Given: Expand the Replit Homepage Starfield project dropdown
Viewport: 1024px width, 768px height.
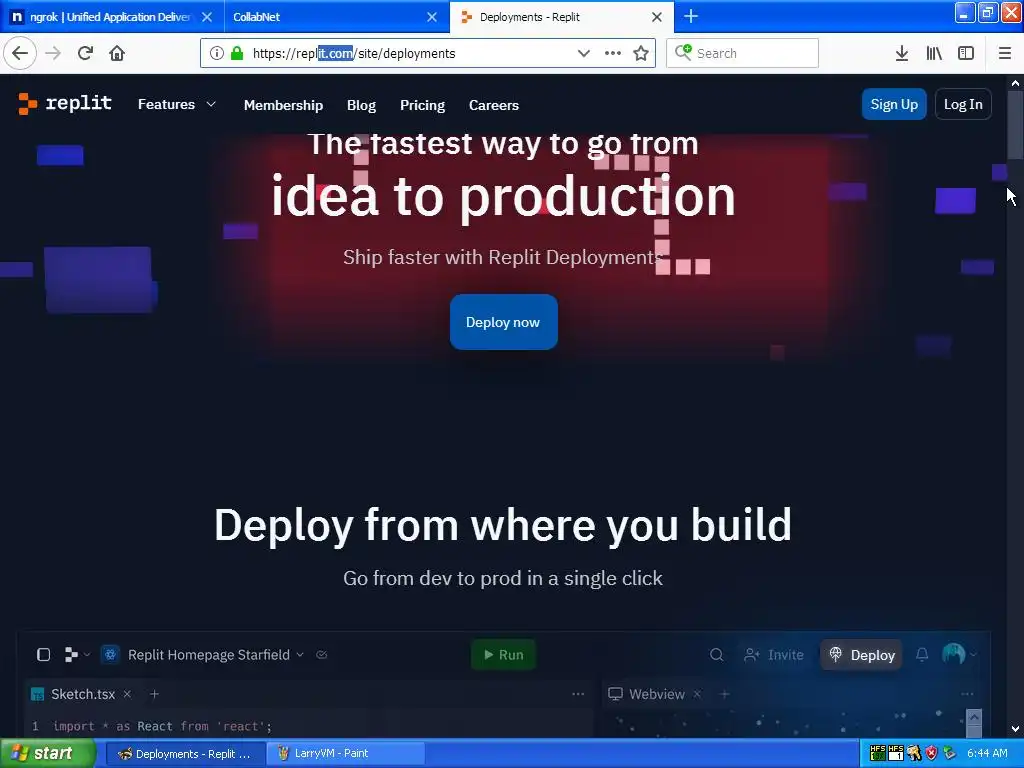Looking at the screenshot, I should pos(300,654).
